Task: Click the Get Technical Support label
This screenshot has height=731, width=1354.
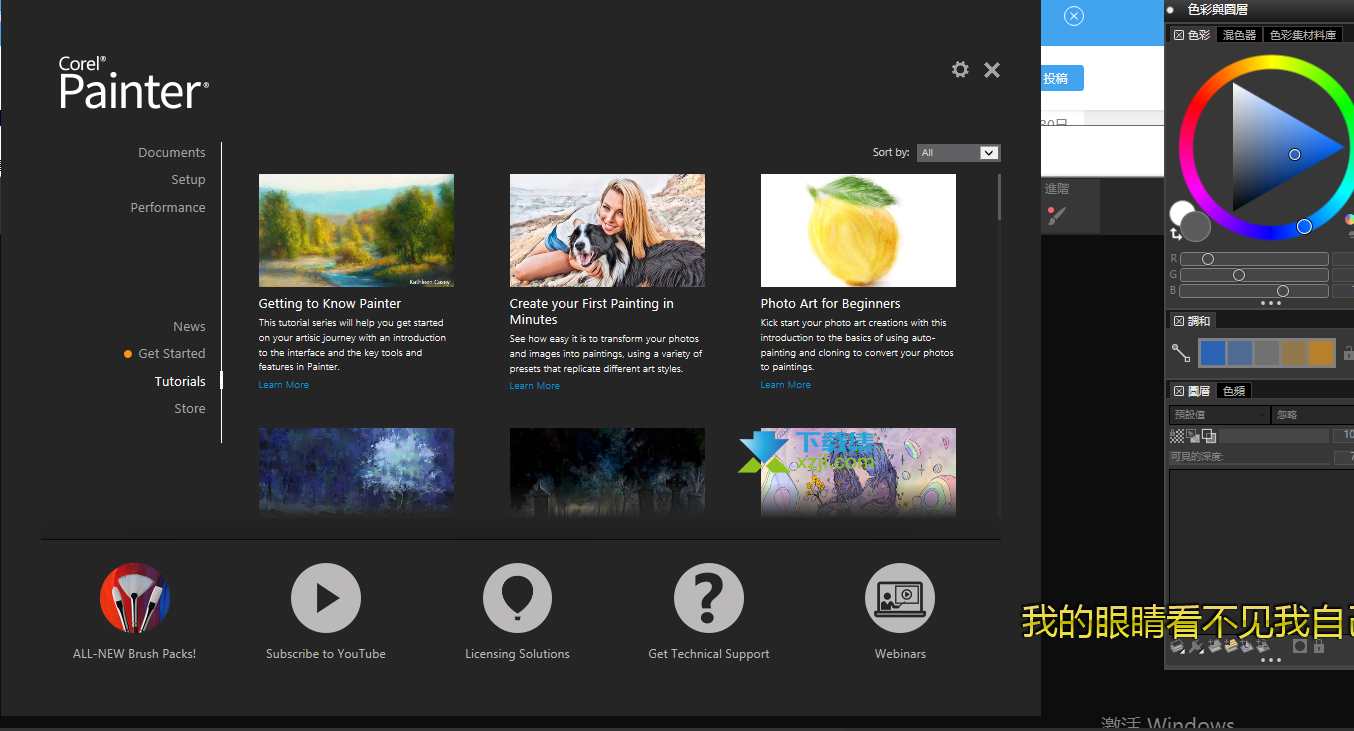Action: click(709, 654)
